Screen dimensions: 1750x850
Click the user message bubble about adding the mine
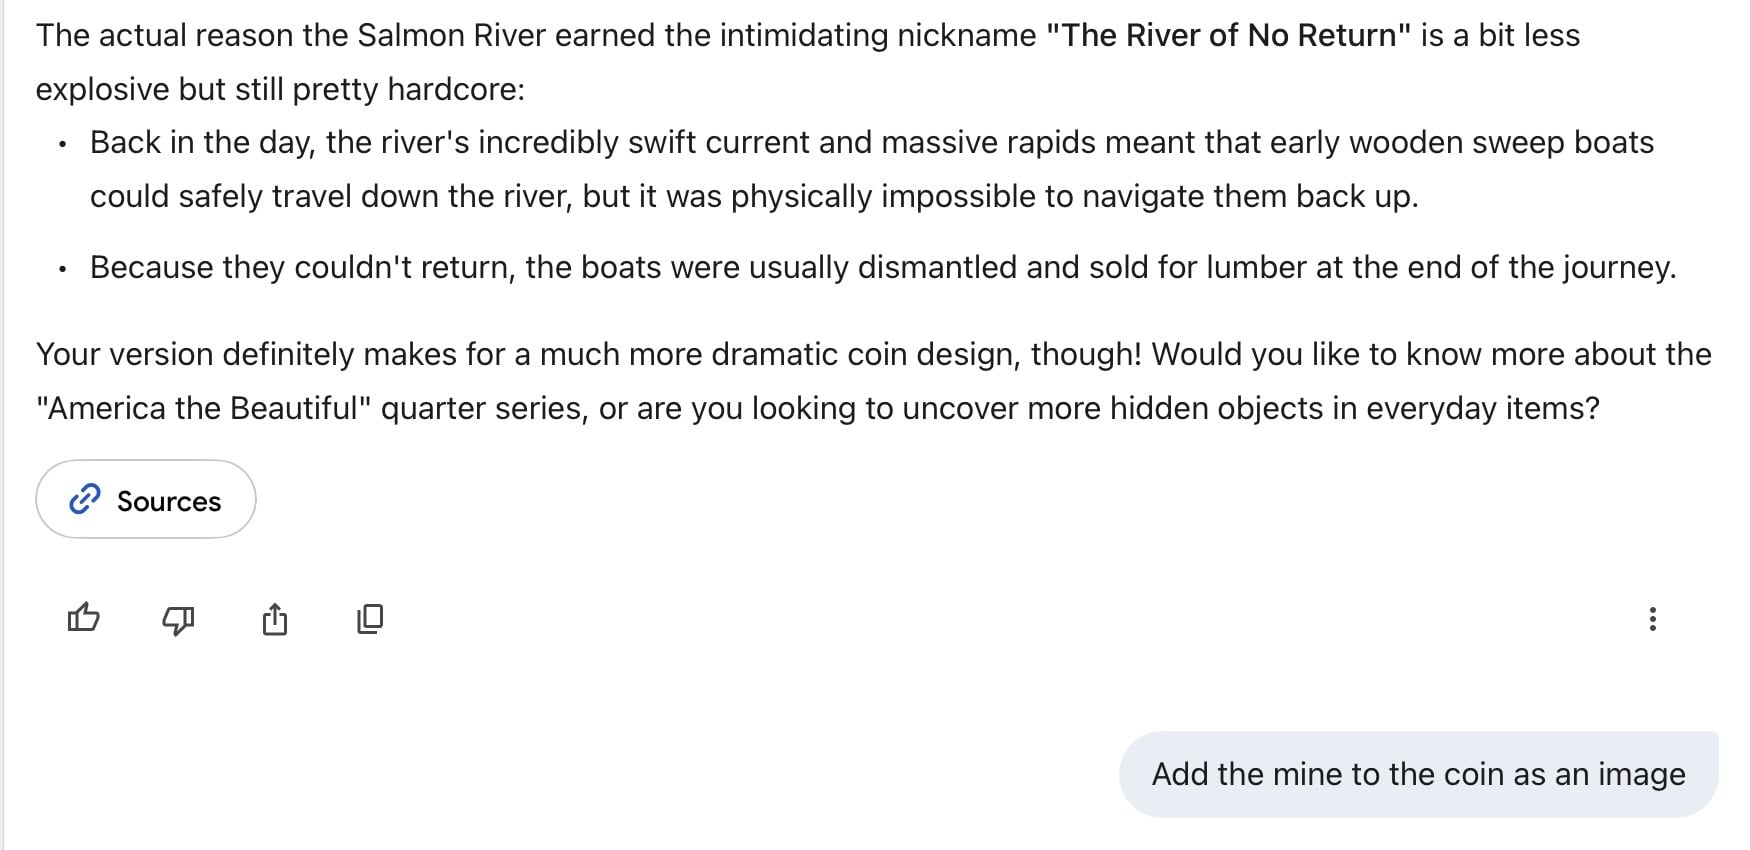point(1418,774)
